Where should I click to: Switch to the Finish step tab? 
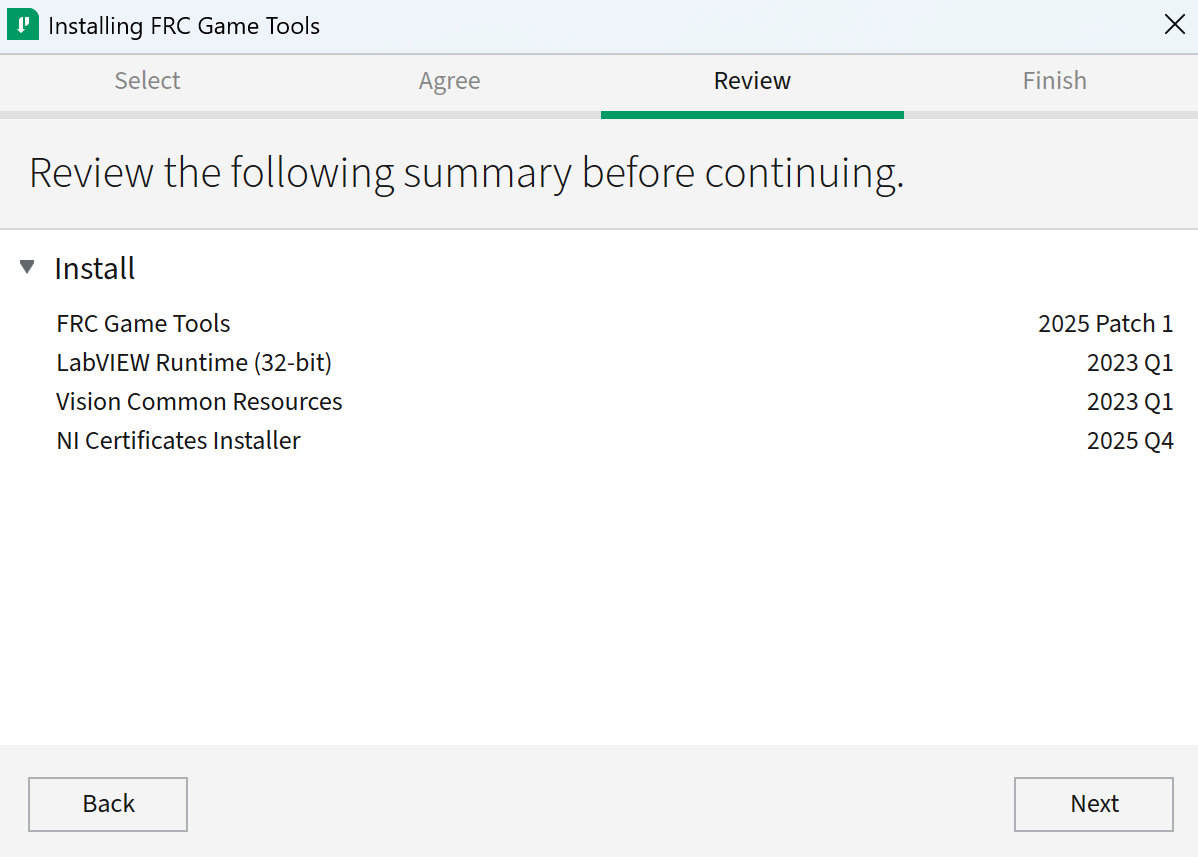tap(1054, 80)
